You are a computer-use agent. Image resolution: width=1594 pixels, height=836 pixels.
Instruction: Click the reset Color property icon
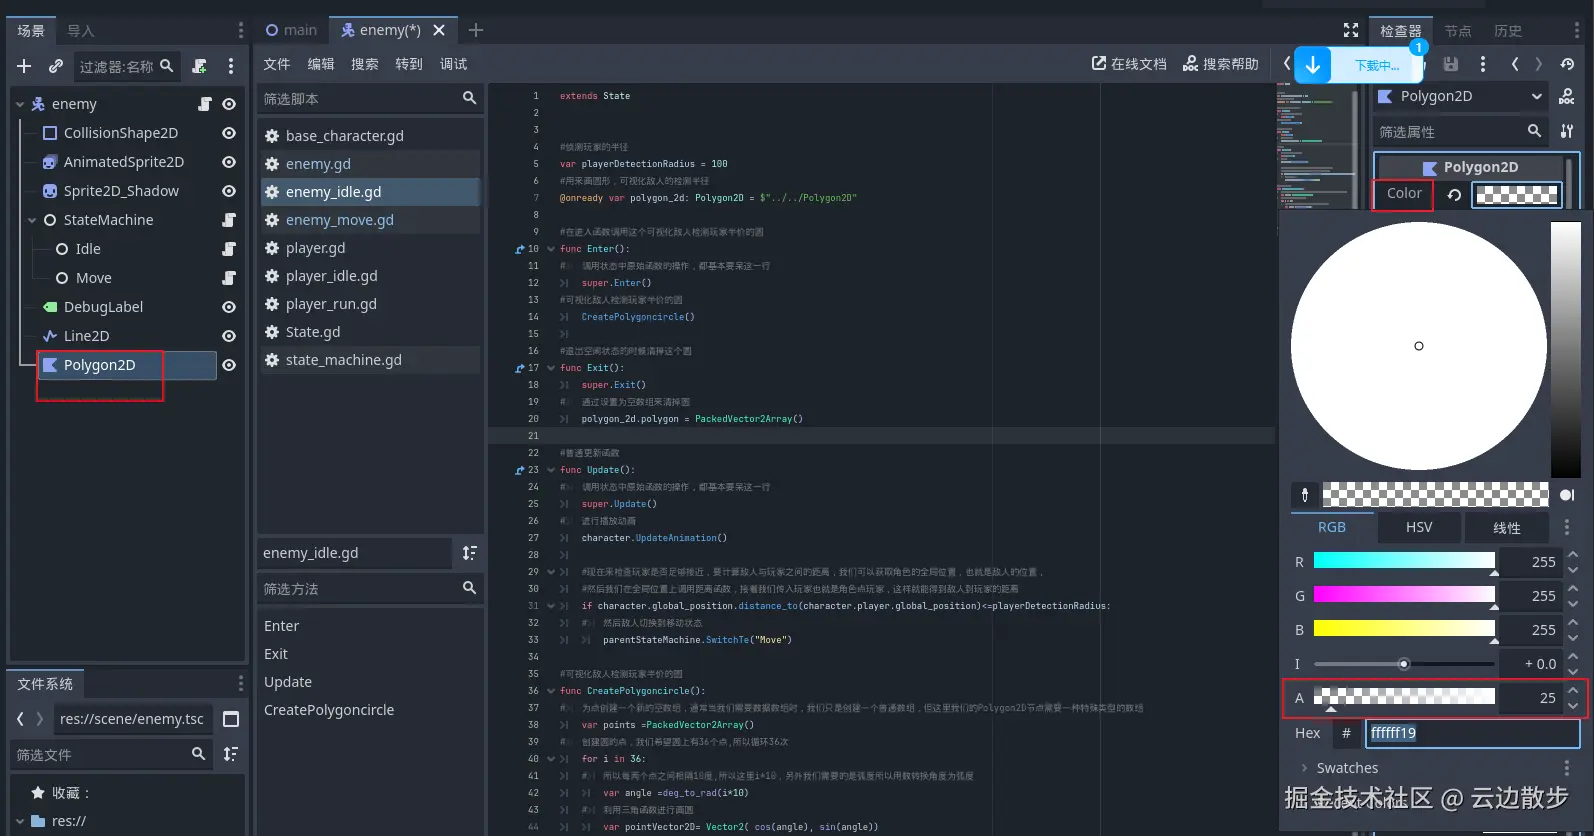pyautogui.click(x=1454, y=195)
